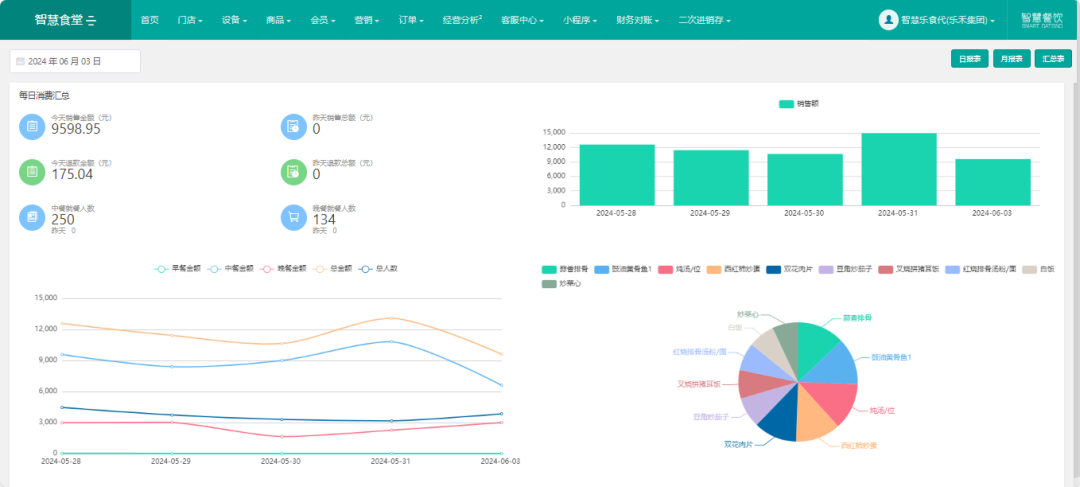This screenshot has width=1080, height=487.
Task: Toggle 总人数 series in line chart legend
Action: [378, 269]
